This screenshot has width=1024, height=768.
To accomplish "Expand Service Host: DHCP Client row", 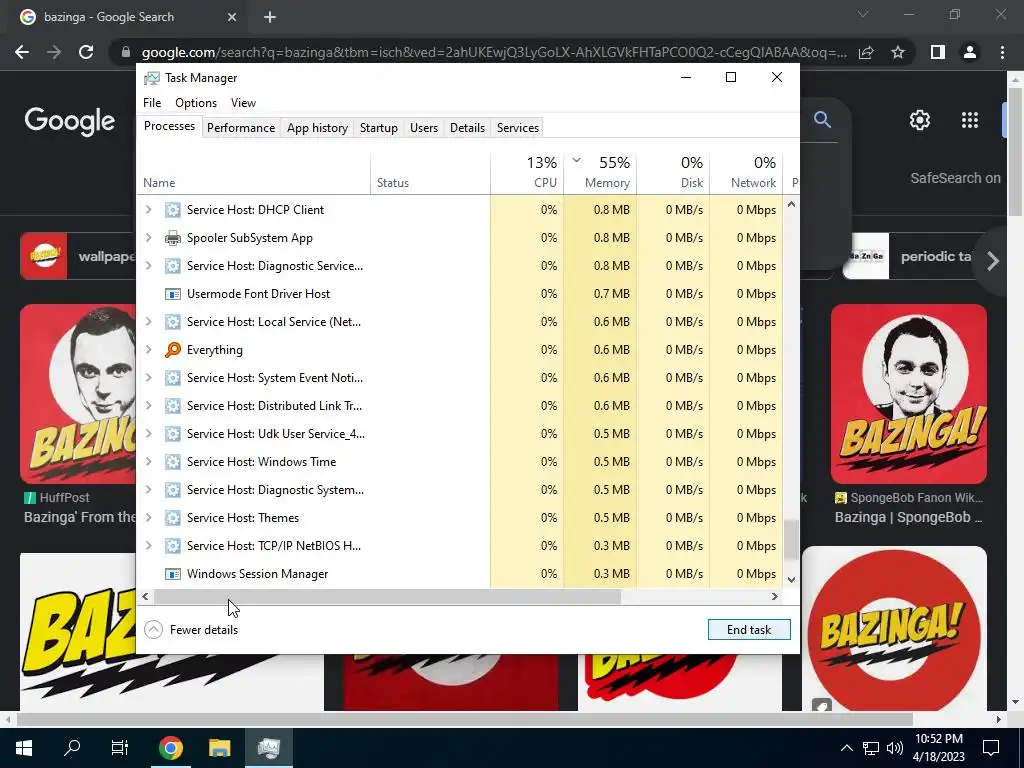I will click(x=148, y=210).
